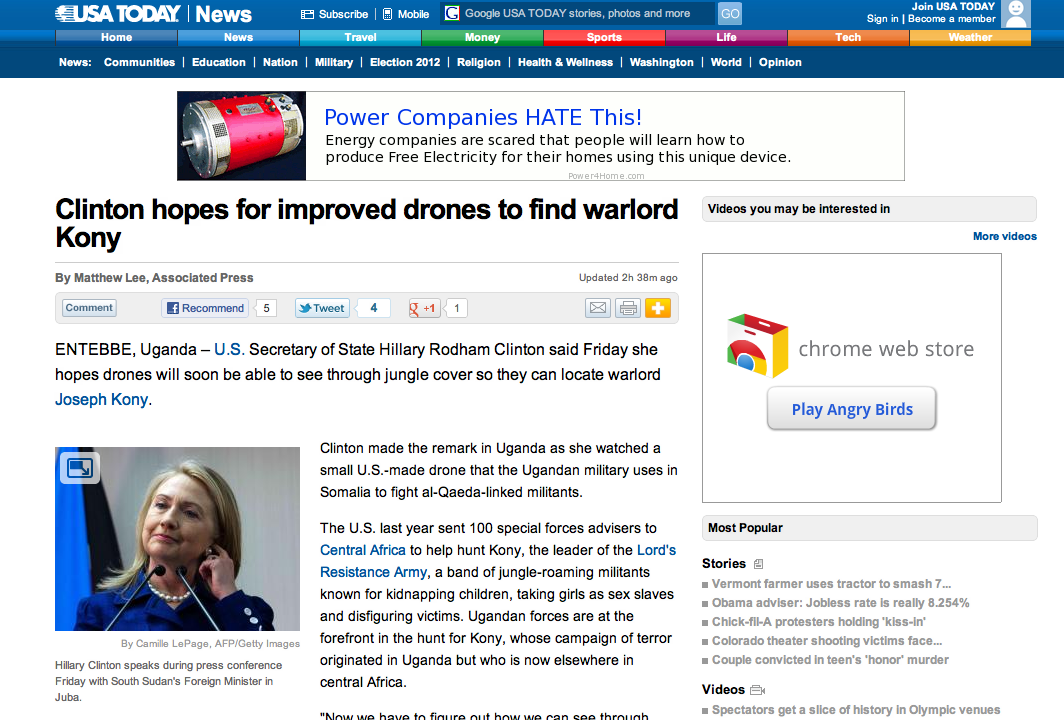Screen dimensions: 1064x720
Task: Click the Chrome Web Store bag icon
Action: pyautogui.click(x=757, y=345)
